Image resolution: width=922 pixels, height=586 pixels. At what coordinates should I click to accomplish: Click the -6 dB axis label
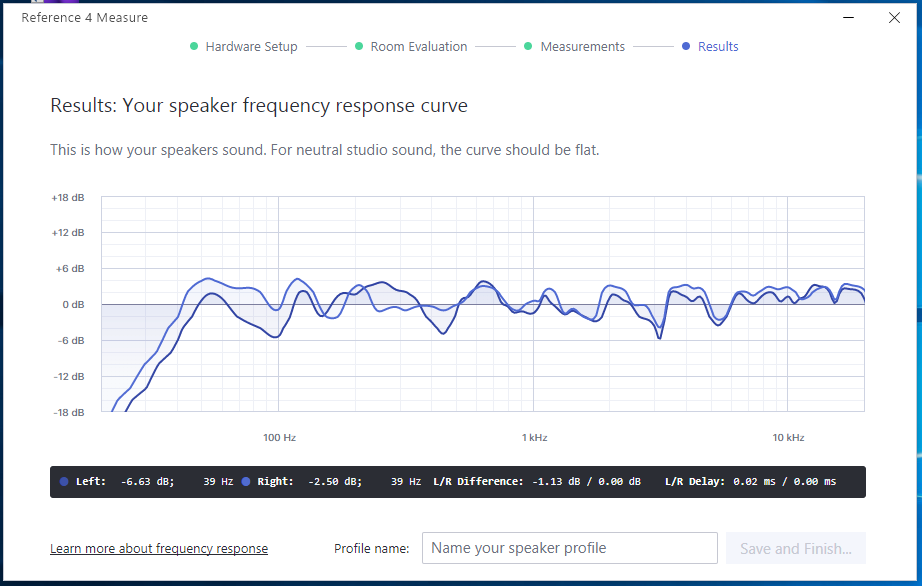(71, 340)
